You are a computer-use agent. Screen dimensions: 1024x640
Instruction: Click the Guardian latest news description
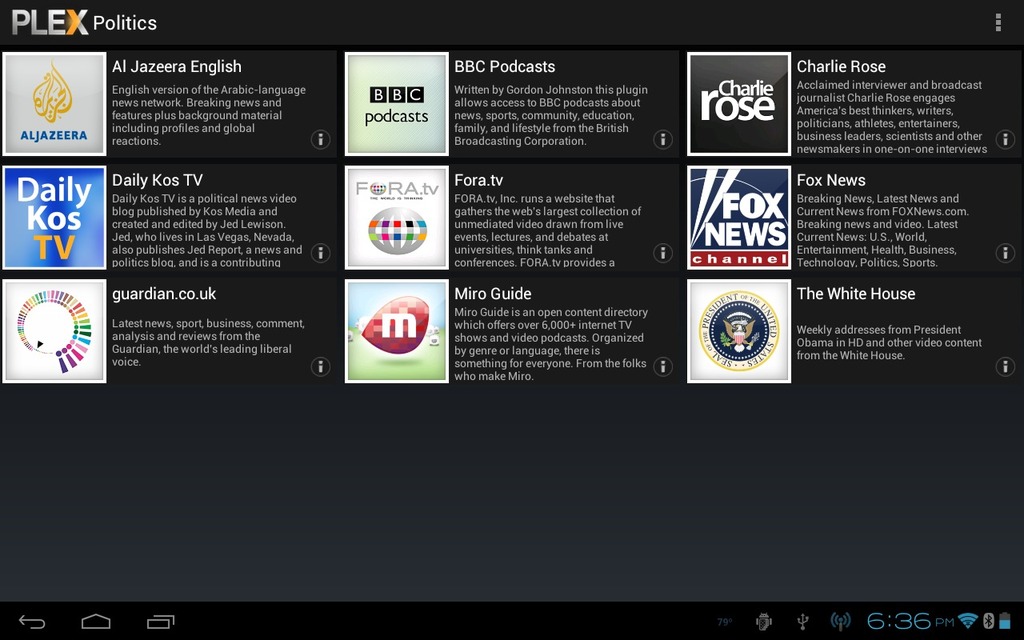[x=208, y=343]
